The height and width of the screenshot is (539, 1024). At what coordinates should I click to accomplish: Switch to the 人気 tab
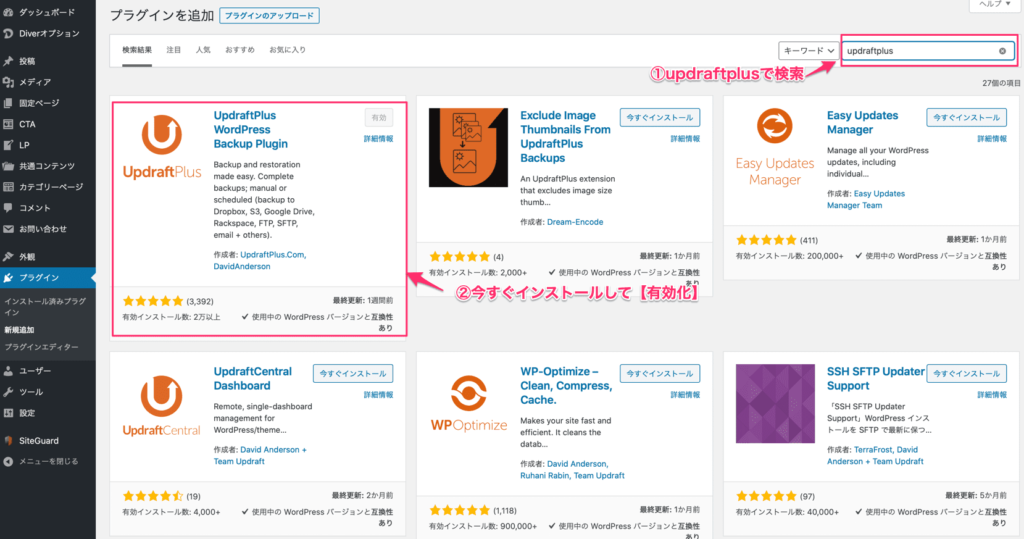203,49
